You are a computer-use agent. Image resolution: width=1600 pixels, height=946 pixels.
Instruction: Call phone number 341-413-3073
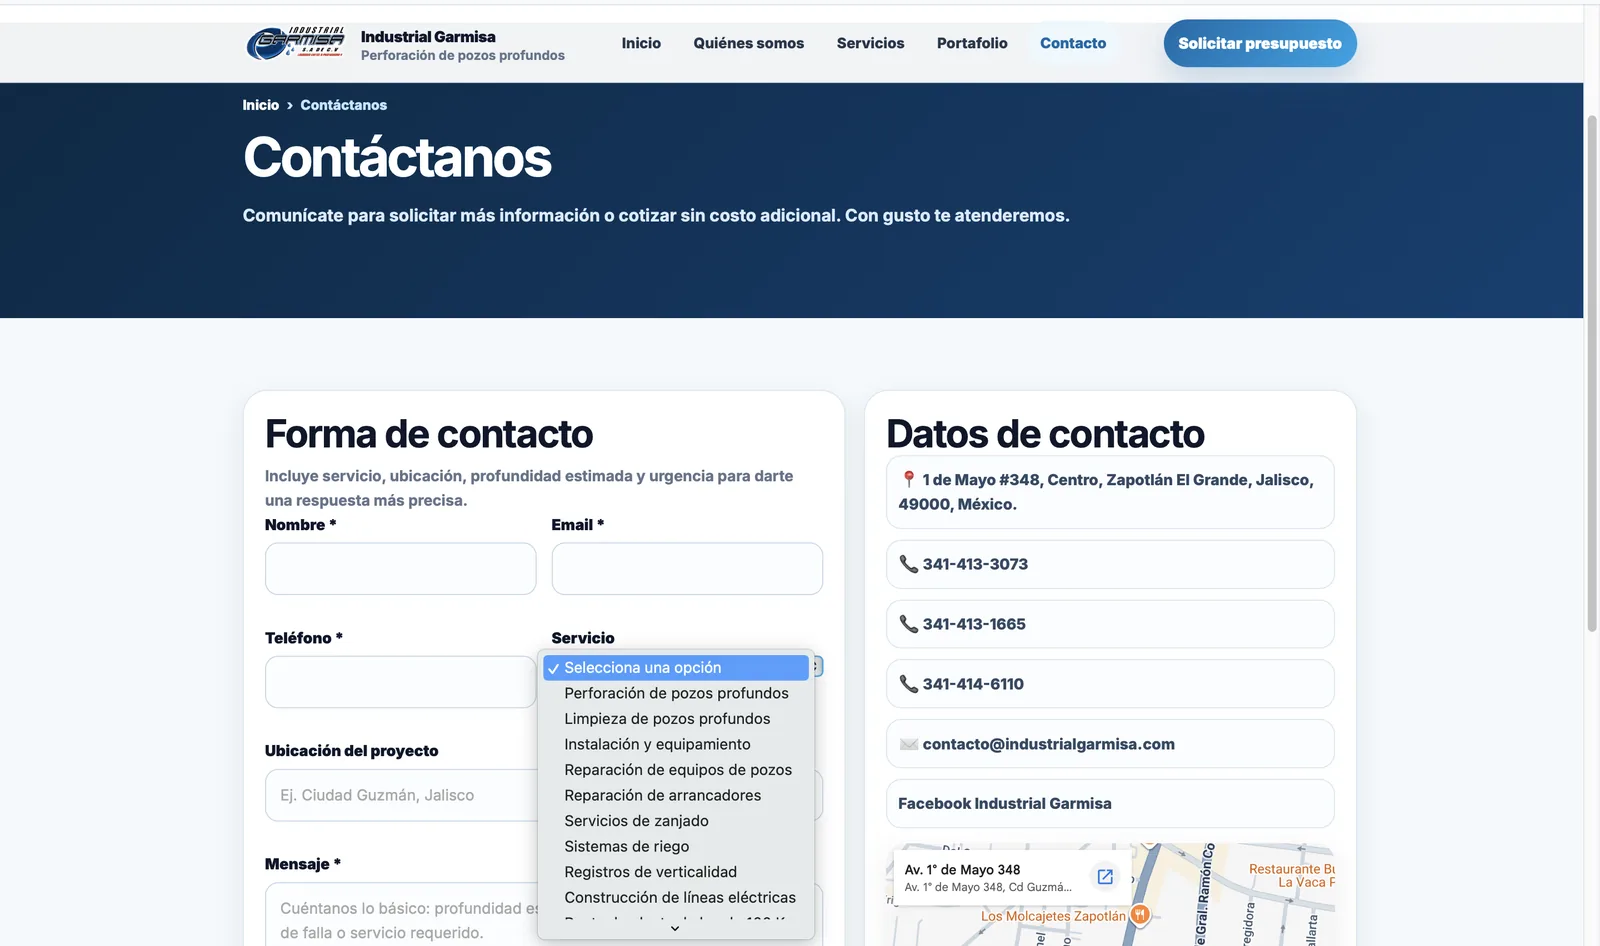coord(1110,564)
